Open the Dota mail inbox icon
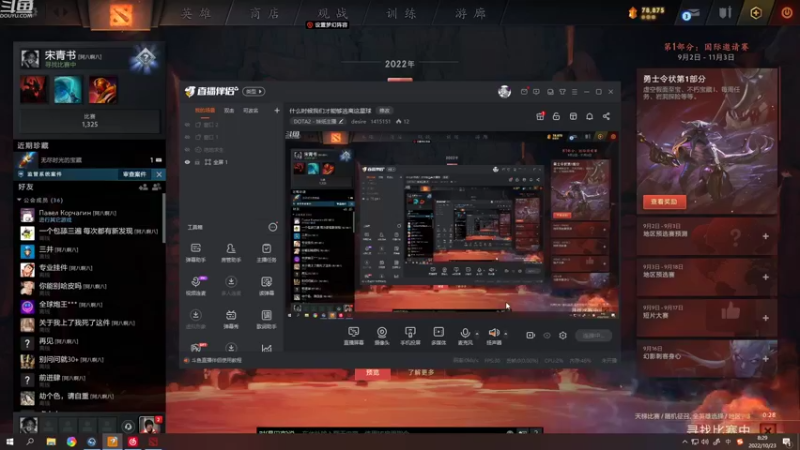This screenshot has width=800, height=450. tap(690, 14)
